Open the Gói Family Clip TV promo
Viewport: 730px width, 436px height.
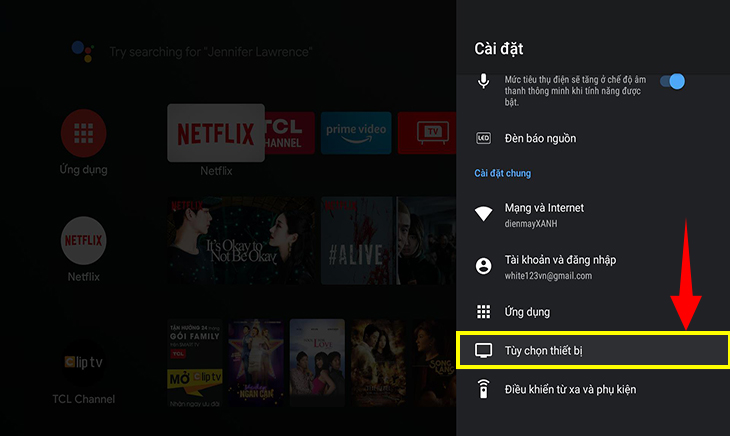(x=195, y=363)
